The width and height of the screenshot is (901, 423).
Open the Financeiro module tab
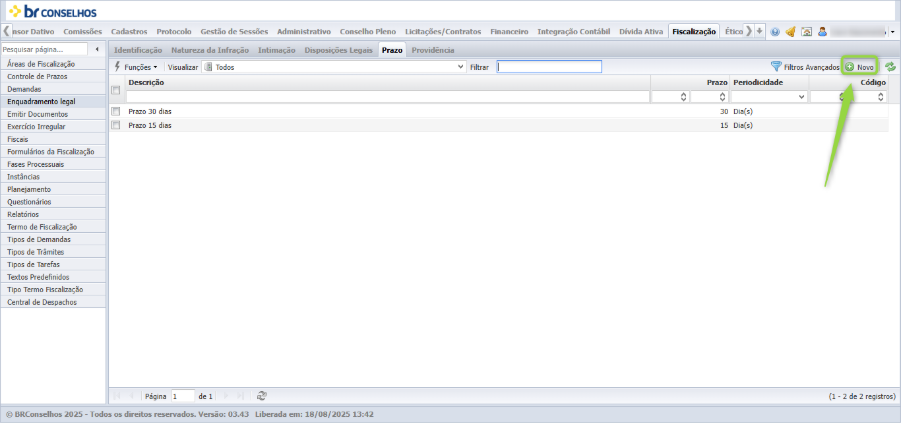click(x=509, y=32)
